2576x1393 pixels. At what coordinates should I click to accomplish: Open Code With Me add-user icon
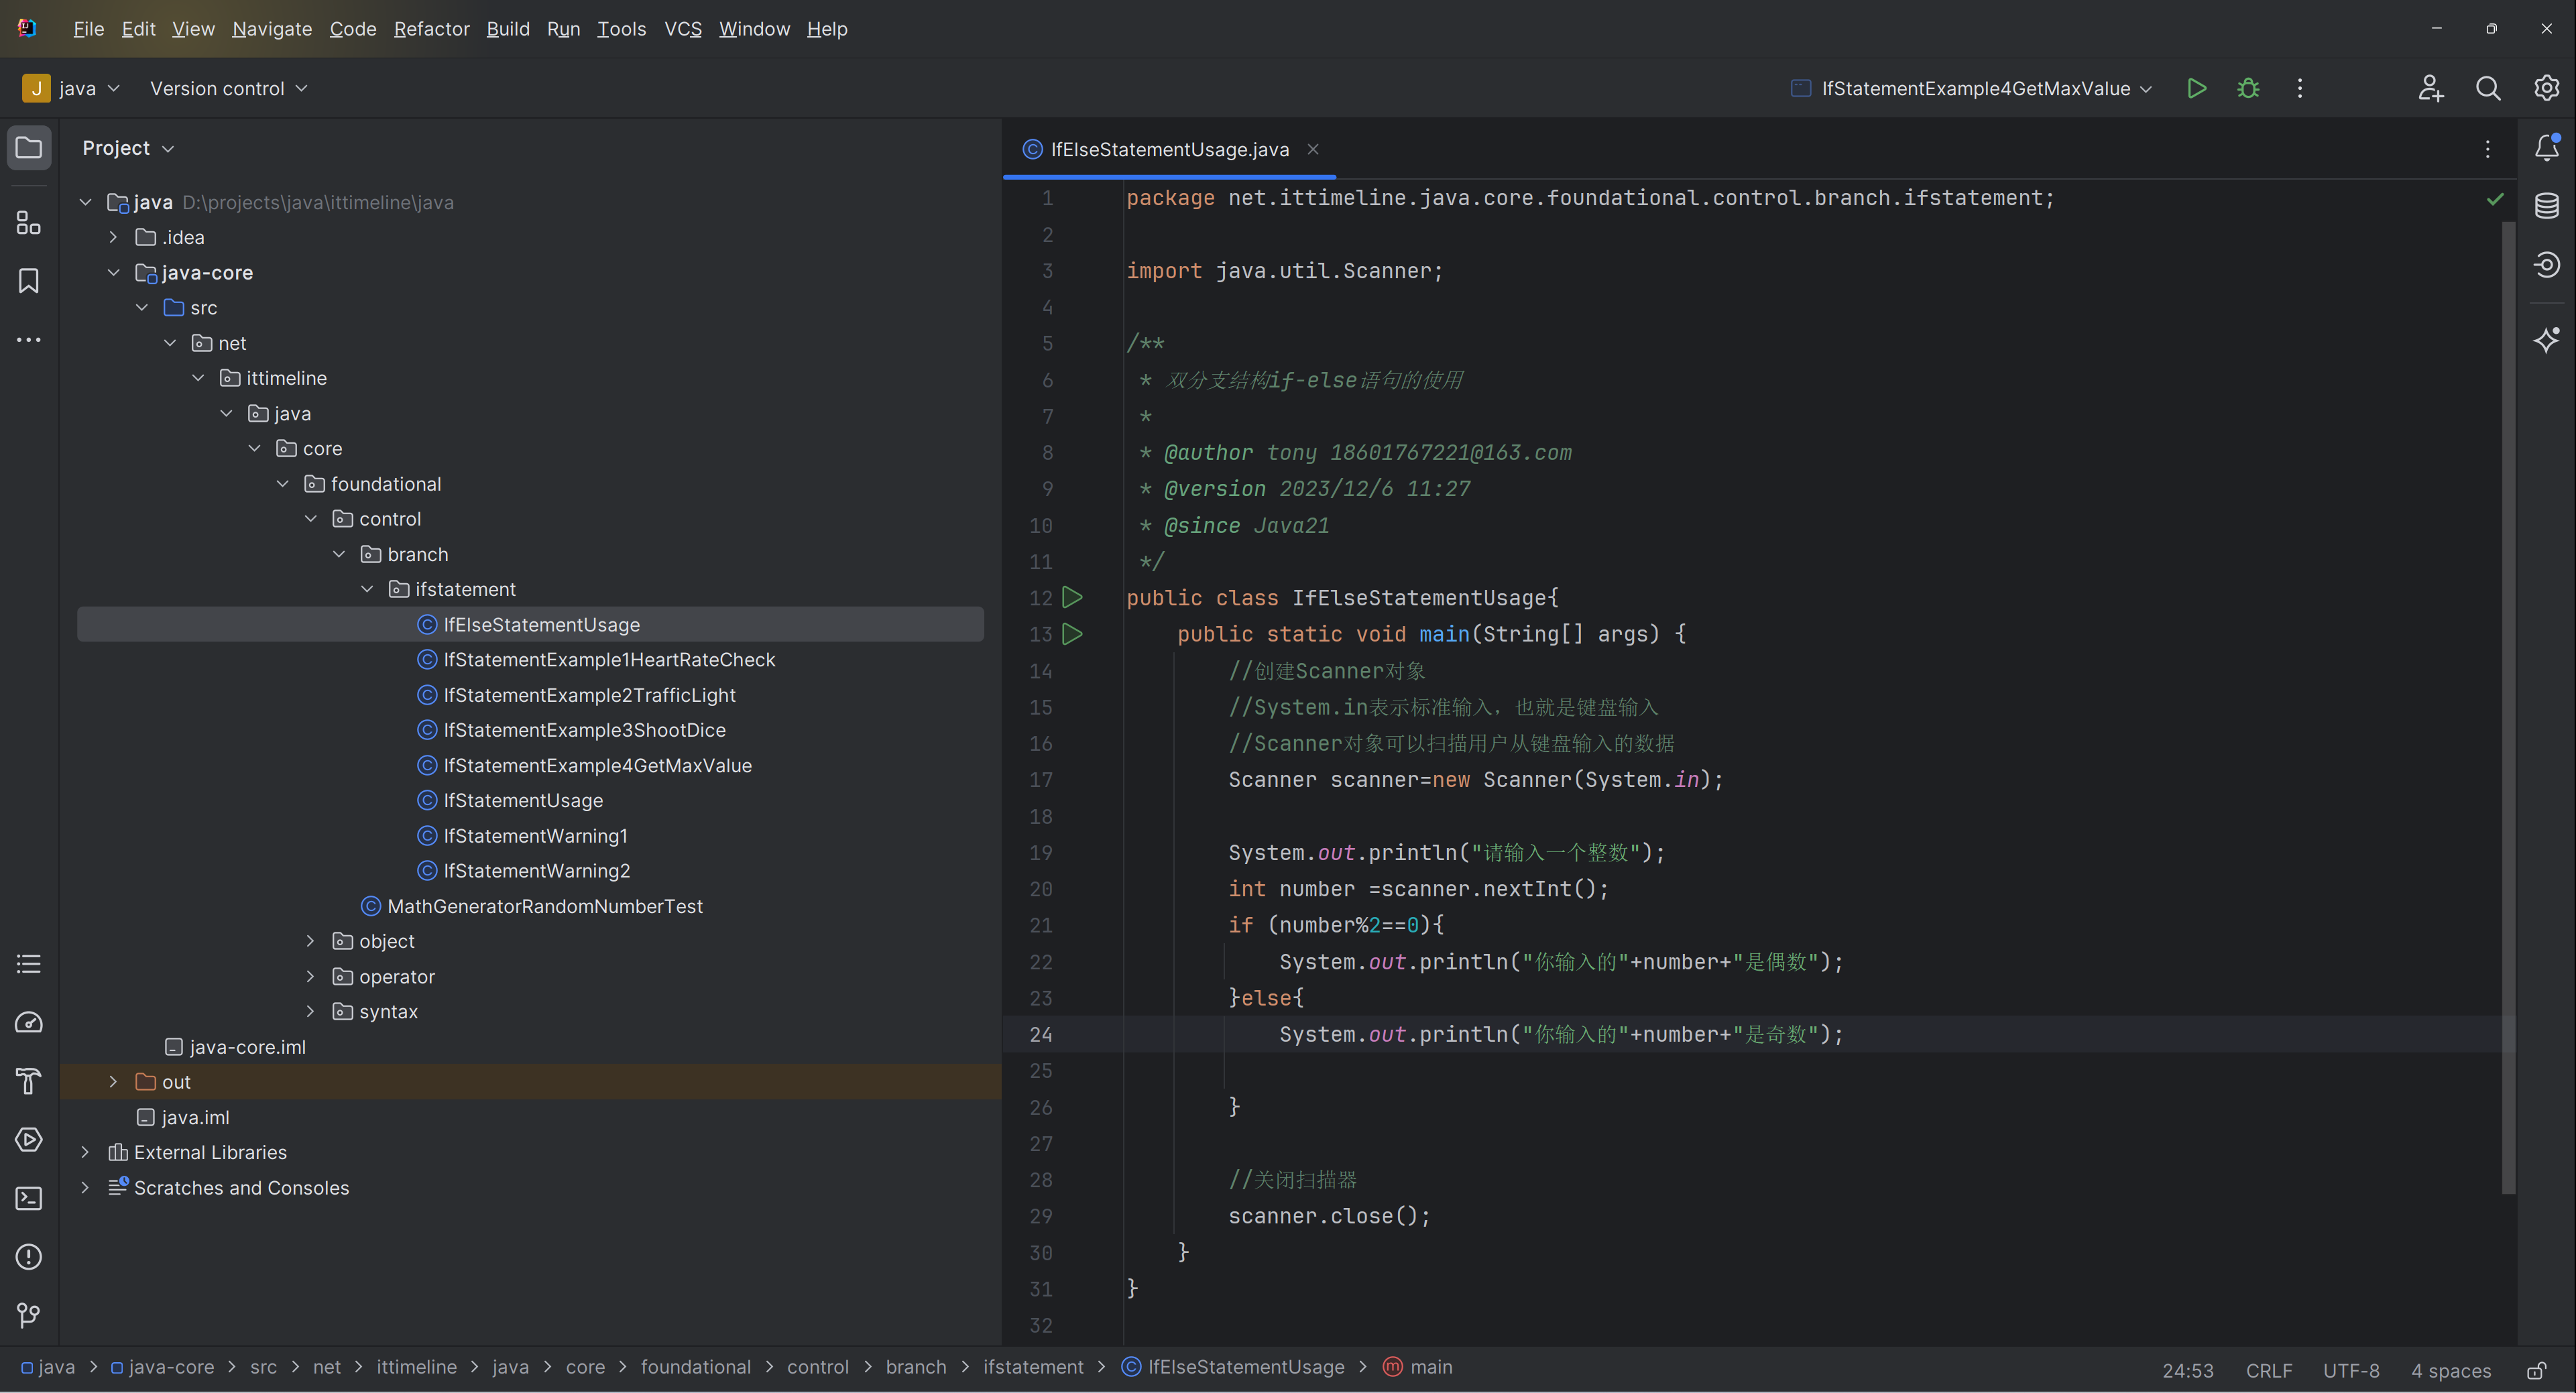pos(2431,88)
